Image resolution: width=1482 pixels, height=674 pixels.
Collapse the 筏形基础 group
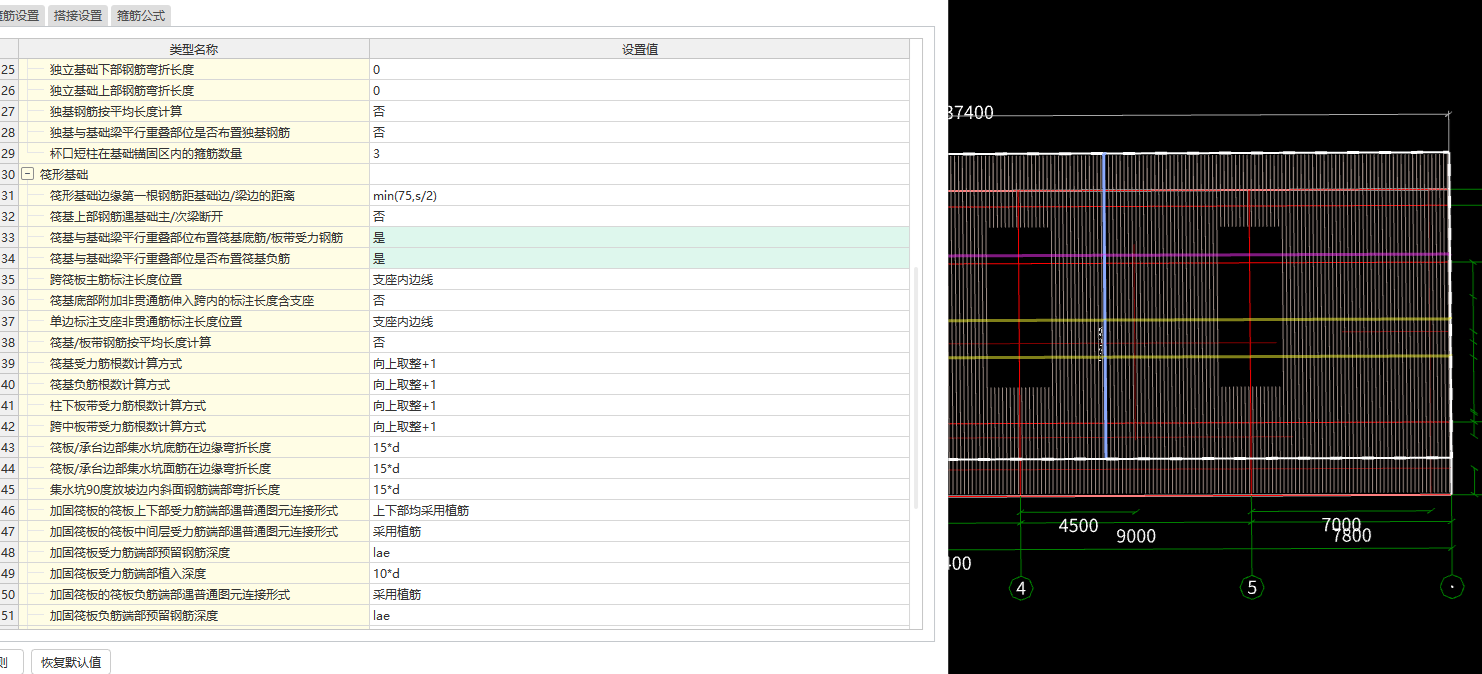28,174
